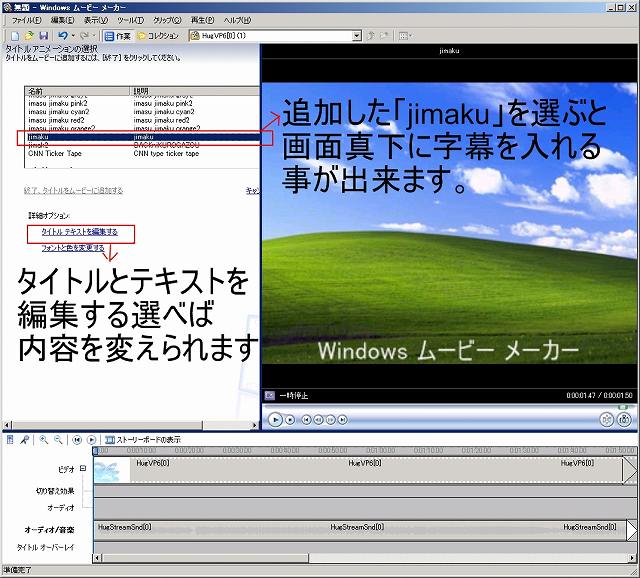Click the 名前 column header
This screenshot has height=578, width=640.
pyautogui.click(x=77, y=91)
